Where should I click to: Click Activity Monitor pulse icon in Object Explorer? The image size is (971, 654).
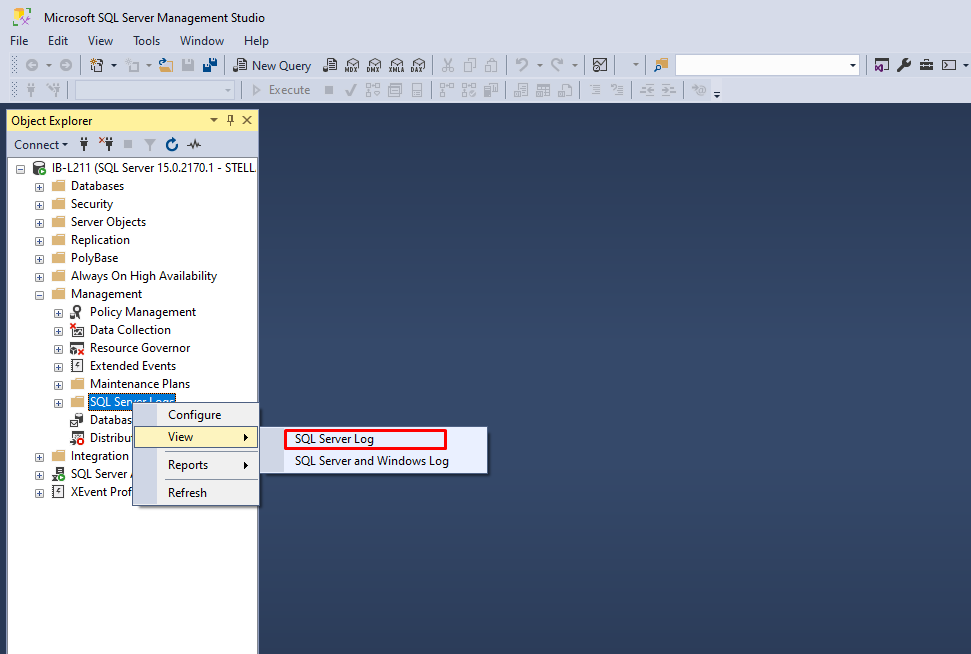194,144
